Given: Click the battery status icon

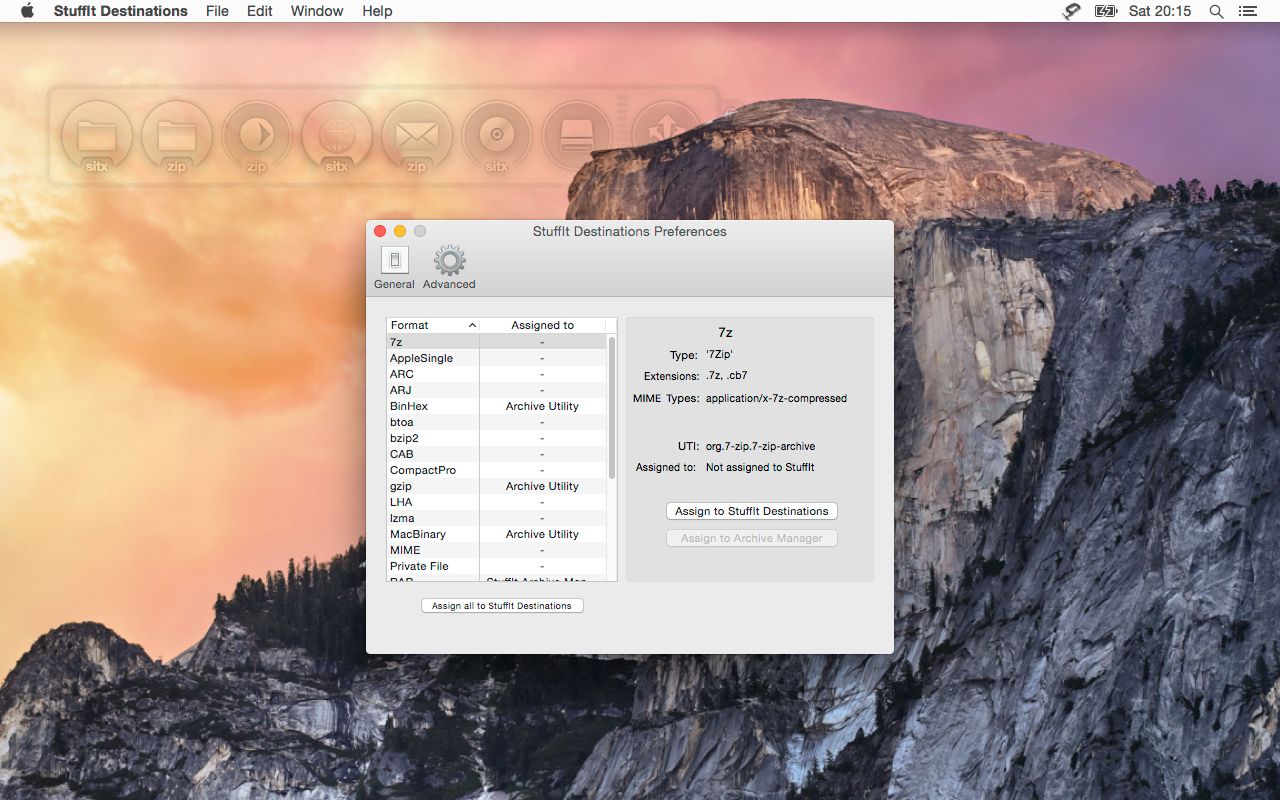Looking at the screenshot, I should click(1105, 11).
